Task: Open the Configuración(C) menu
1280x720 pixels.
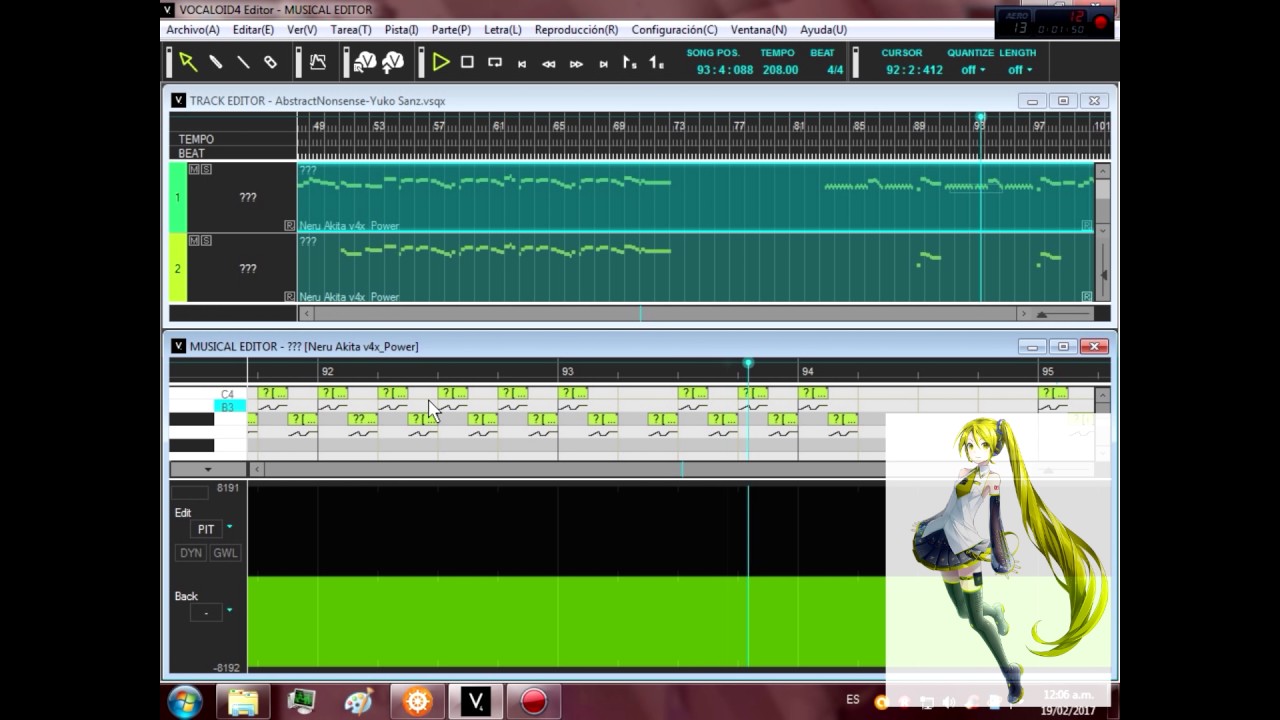Action: [x=674, y=30]
